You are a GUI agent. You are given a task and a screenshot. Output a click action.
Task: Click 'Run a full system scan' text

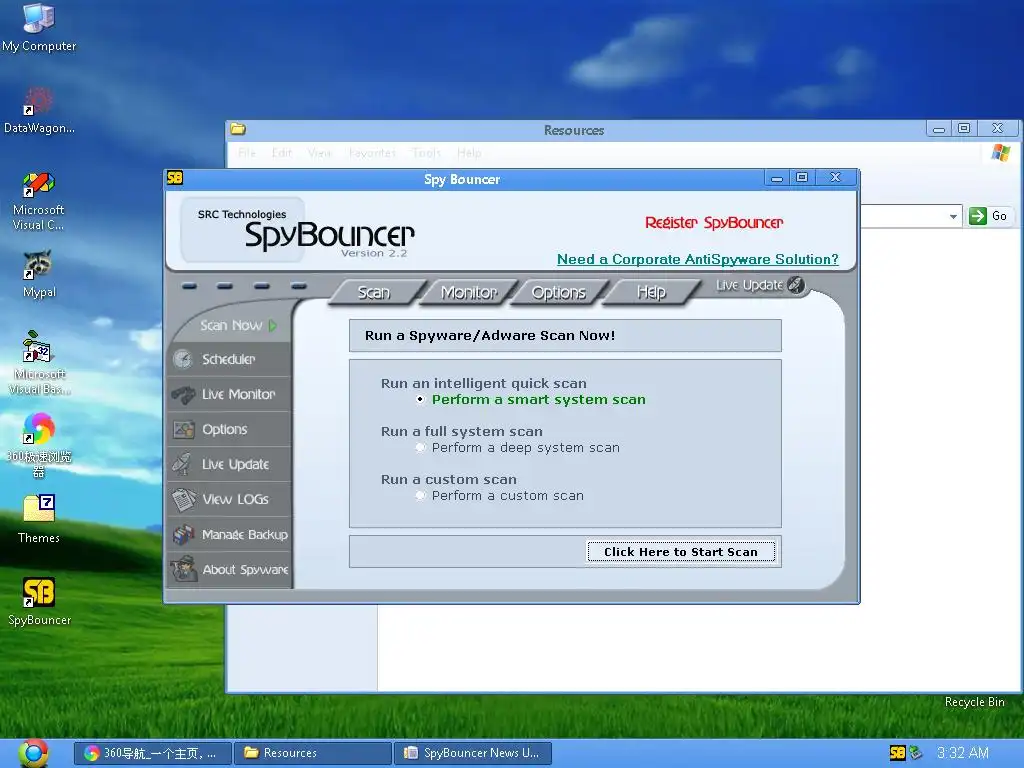tap(462, 432)
